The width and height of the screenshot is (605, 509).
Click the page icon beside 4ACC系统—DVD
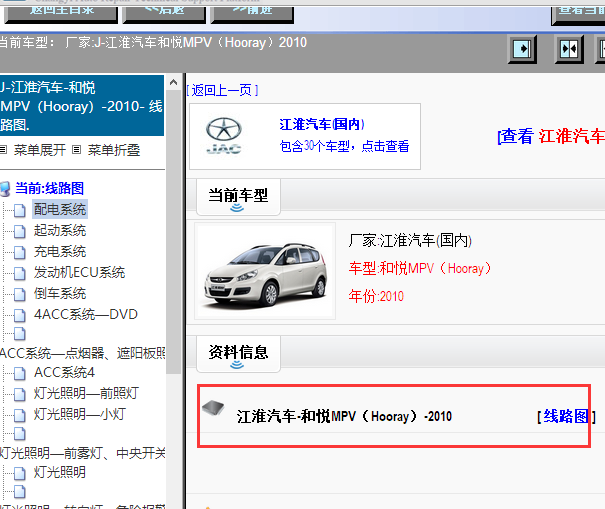(20, 315)
